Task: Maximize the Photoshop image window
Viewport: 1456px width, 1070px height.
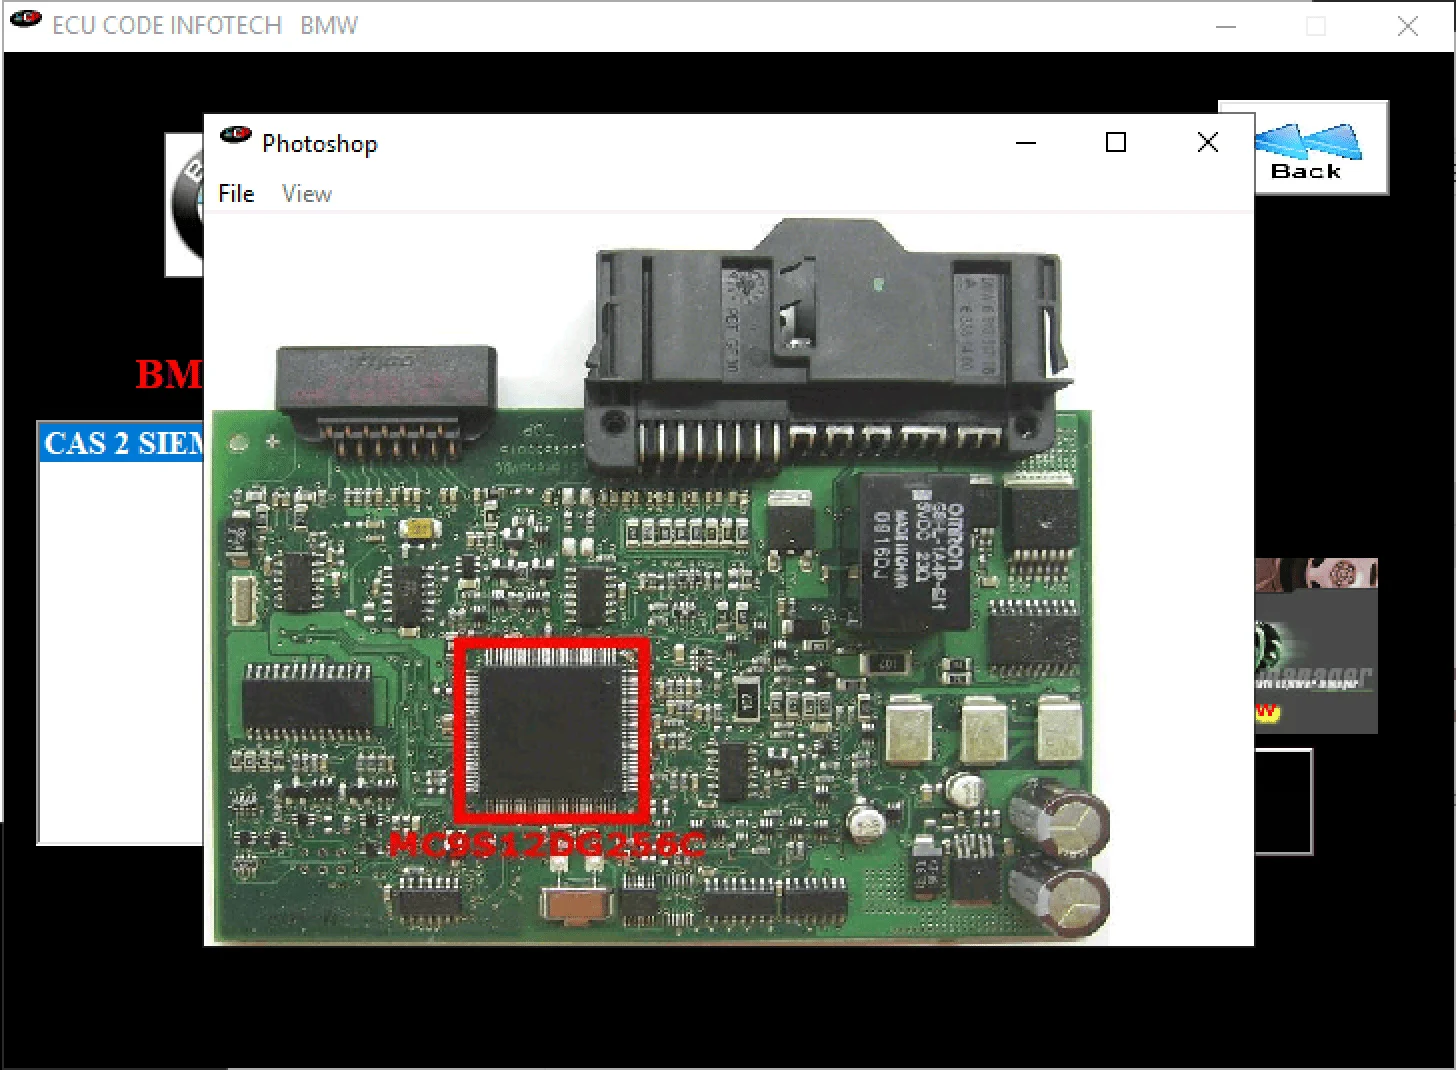Action: (1116, 143)
